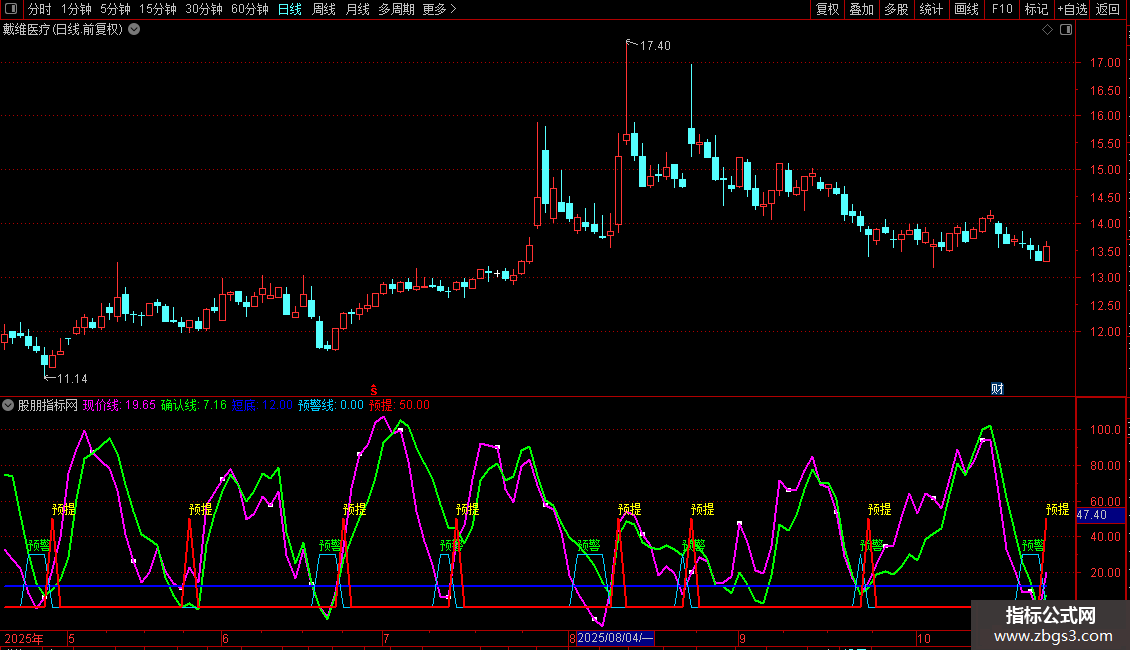This screenshot has height=650, width=1130.
Task: Open the 多周期 multi-period view
Action: (x=396, y=9)
